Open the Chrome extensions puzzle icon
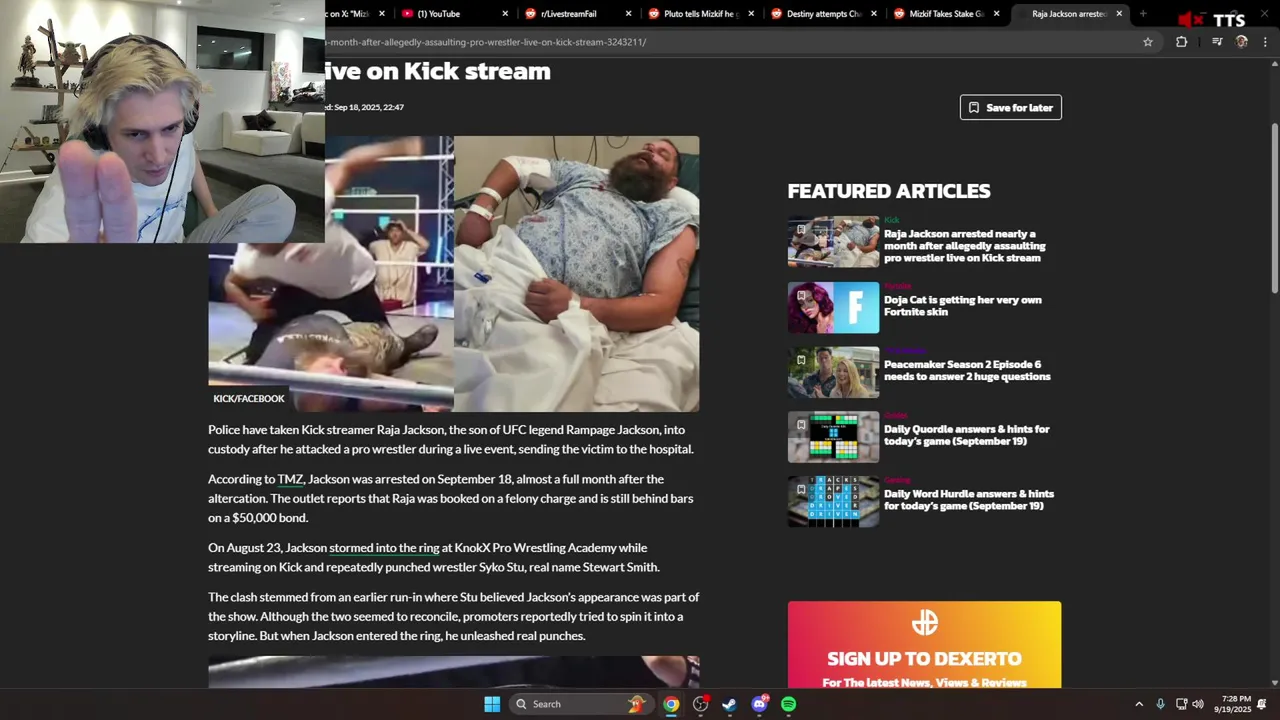The image size is (1280, 720). coord(1181,42)
